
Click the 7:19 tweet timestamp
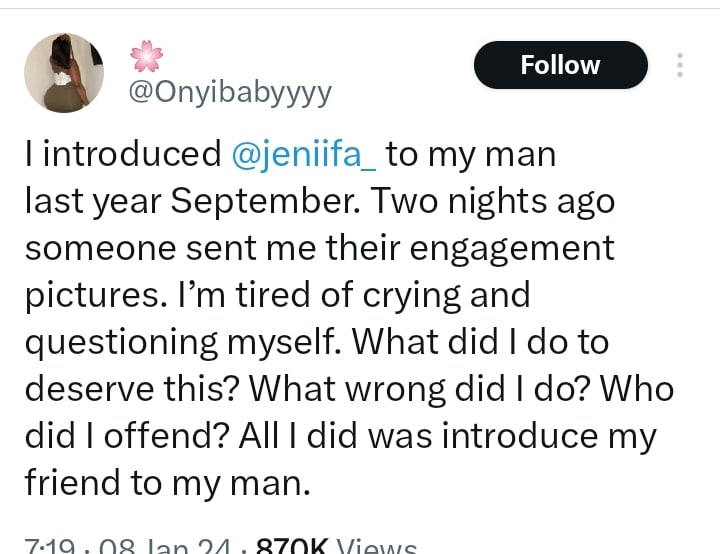44,547
